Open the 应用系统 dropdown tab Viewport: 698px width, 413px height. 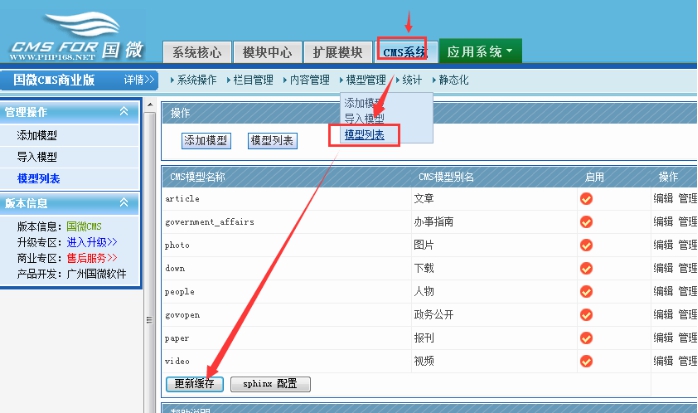tap(480, 51)
